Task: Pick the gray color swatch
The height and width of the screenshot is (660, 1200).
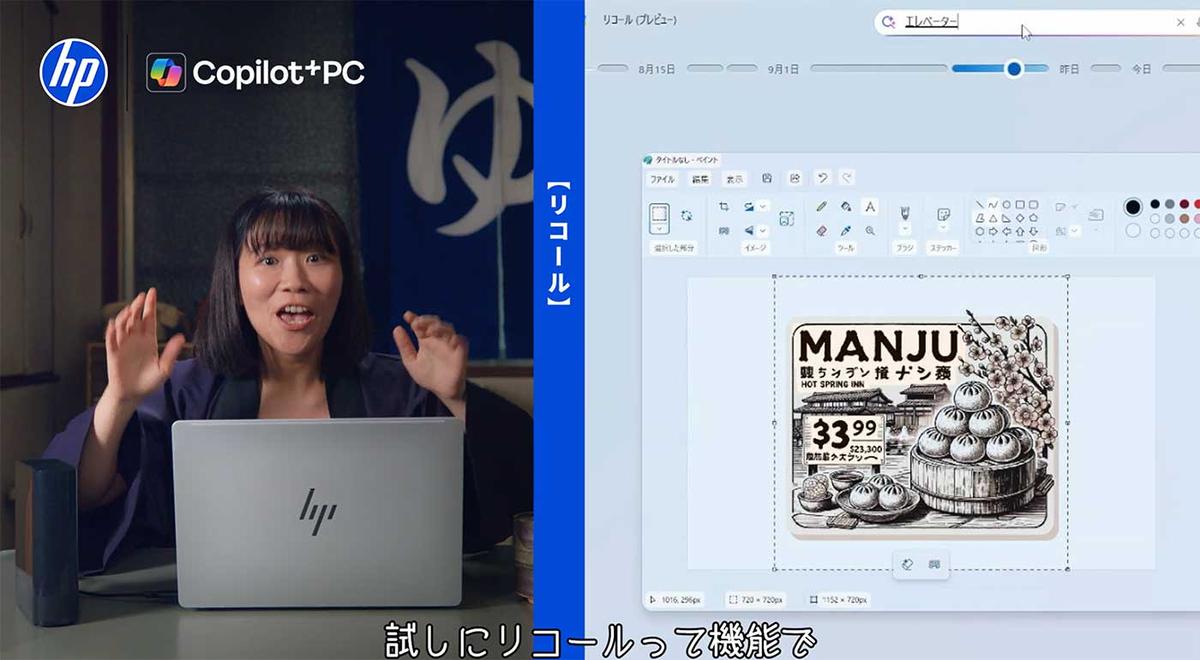Action: pos(1170,204)
